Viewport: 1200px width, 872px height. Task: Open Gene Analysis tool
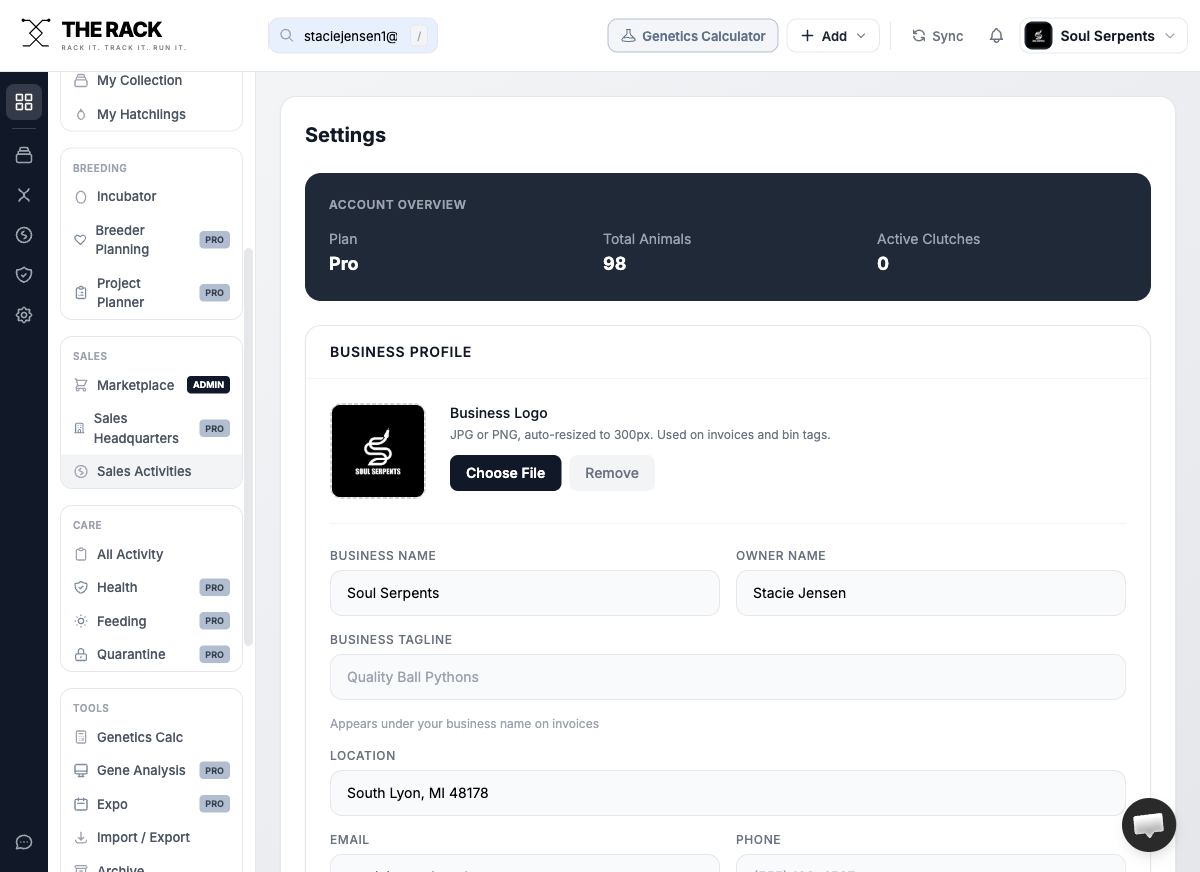(x=152, y=770)
